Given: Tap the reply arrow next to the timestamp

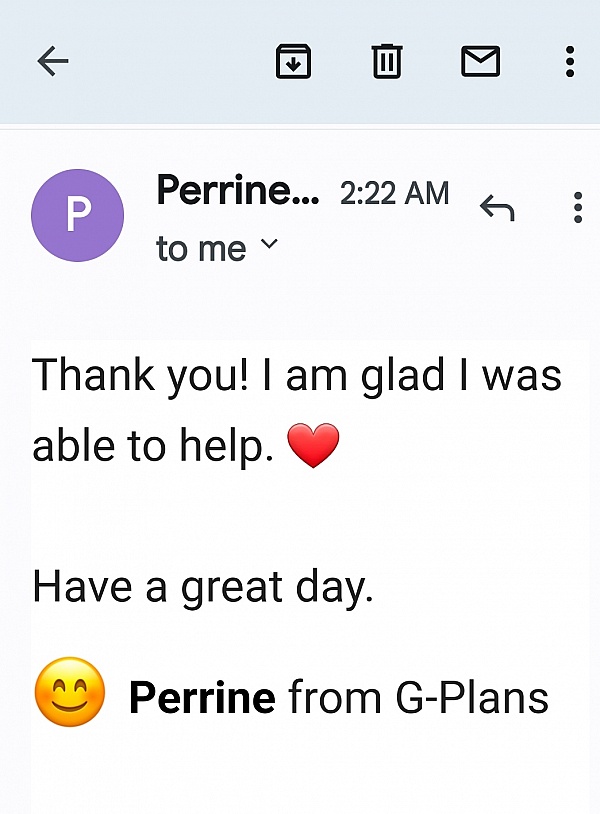Looking at the screenshot, I should pyautogui.click(x=498, y=207).
